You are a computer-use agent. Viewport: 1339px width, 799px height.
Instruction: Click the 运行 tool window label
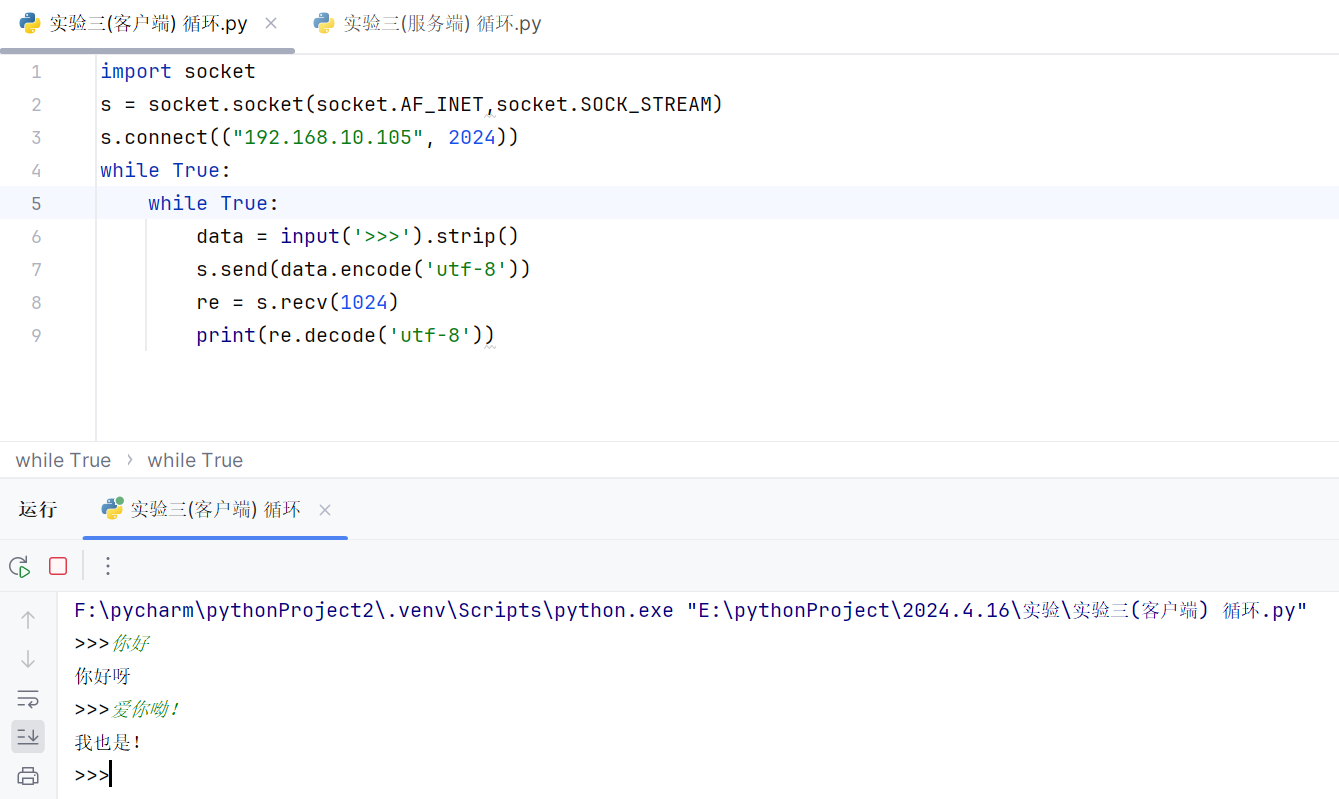point(38,510)
